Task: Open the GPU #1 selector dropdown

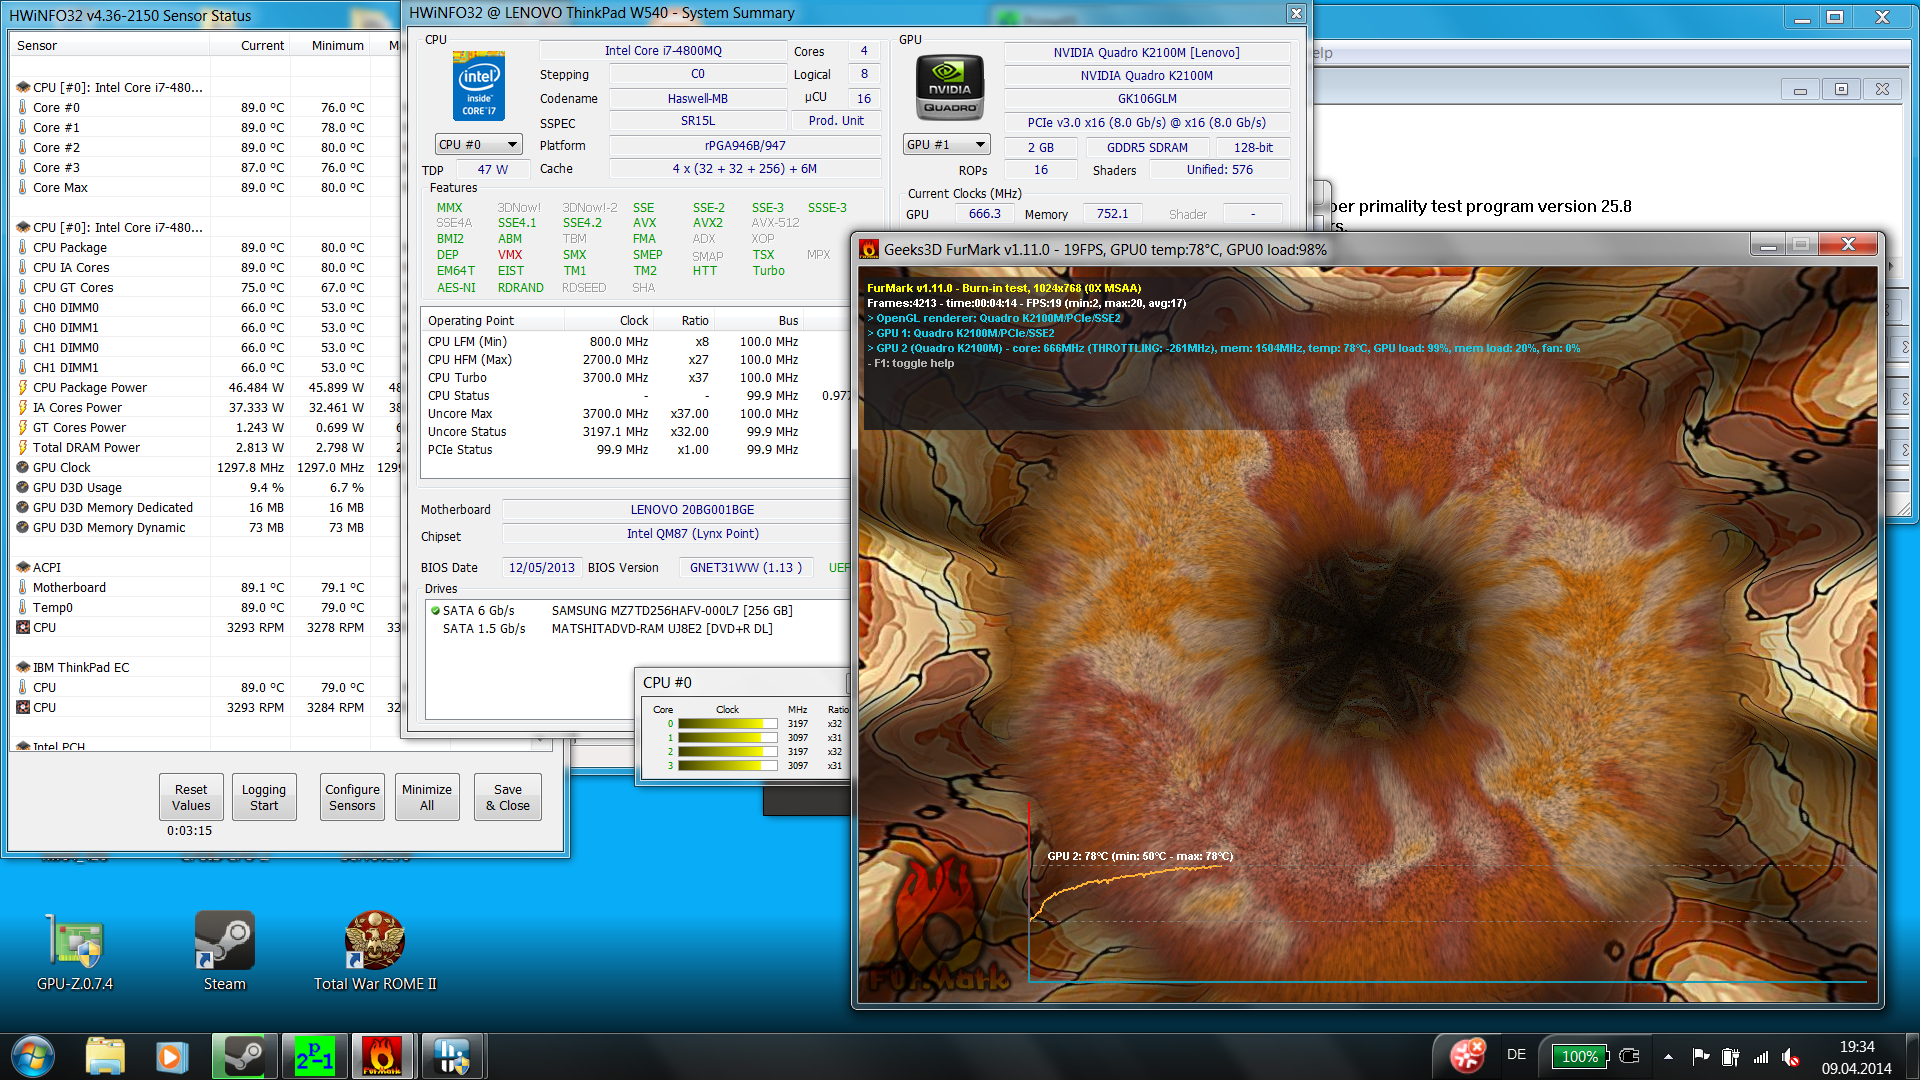Action: 946,145
